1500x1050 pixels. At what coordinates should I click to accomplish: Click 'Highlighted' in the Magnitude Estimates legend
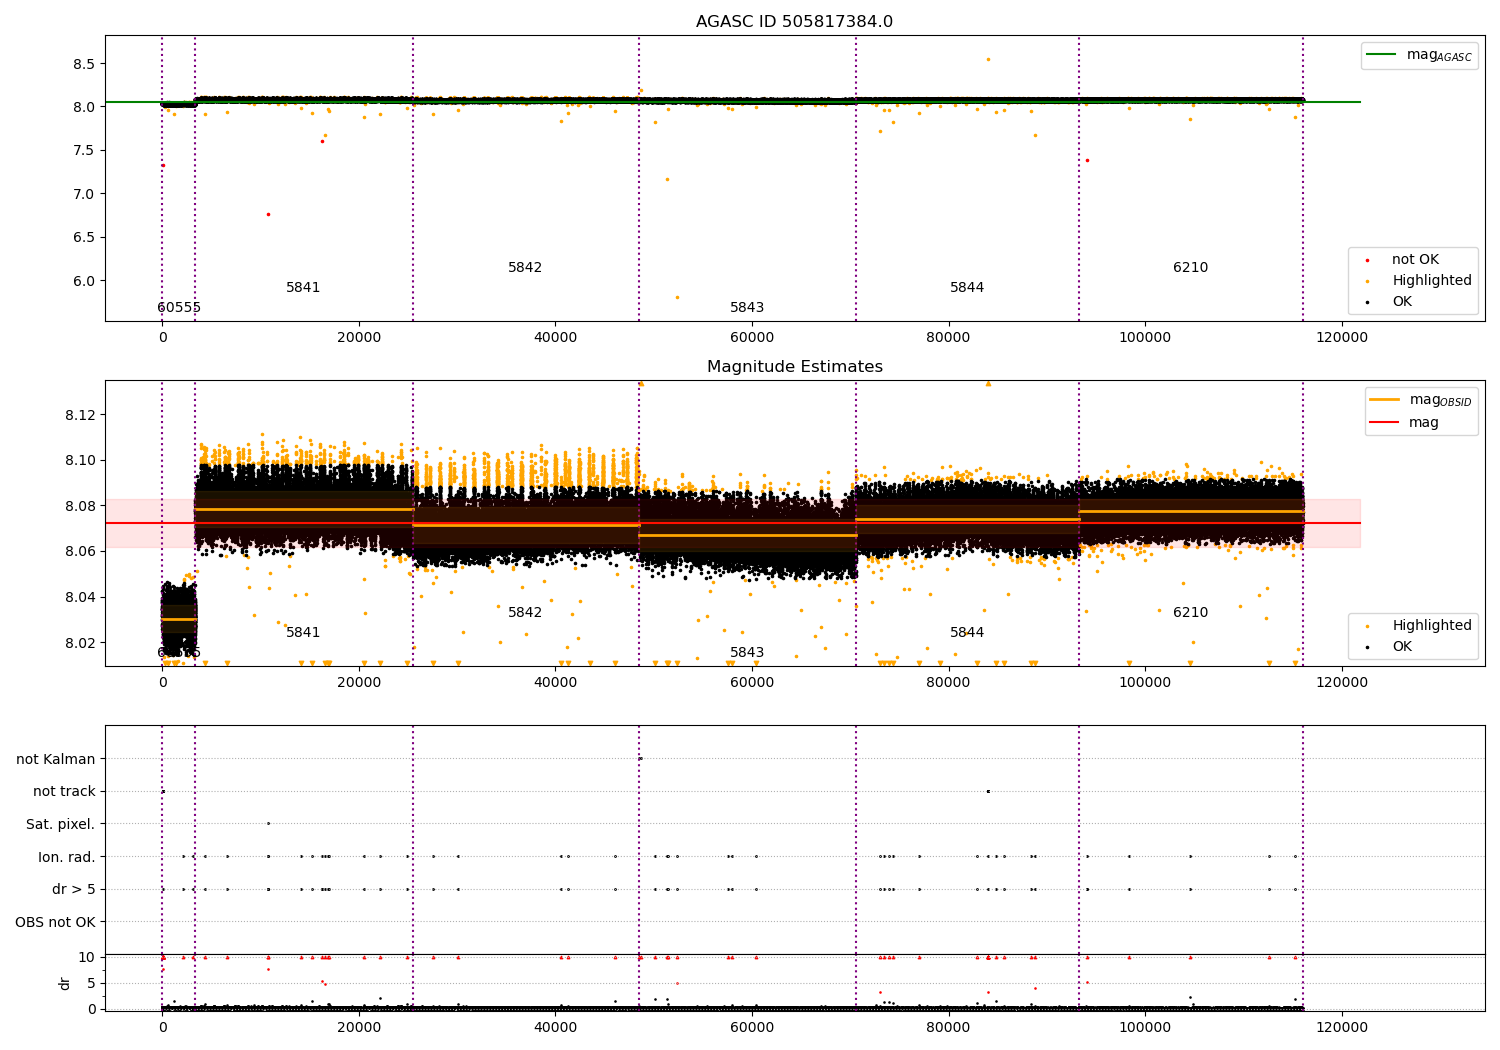click(1431, 626)
